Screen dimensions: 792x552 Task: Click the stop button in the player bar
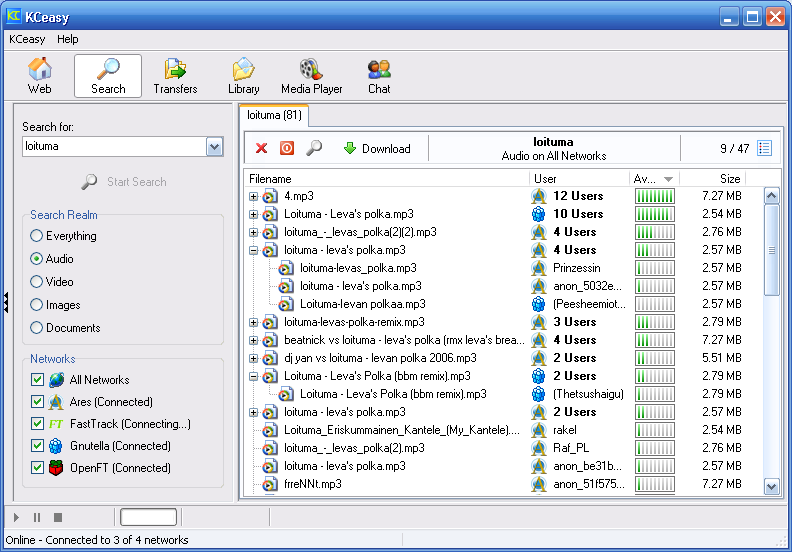click(58, 517)
